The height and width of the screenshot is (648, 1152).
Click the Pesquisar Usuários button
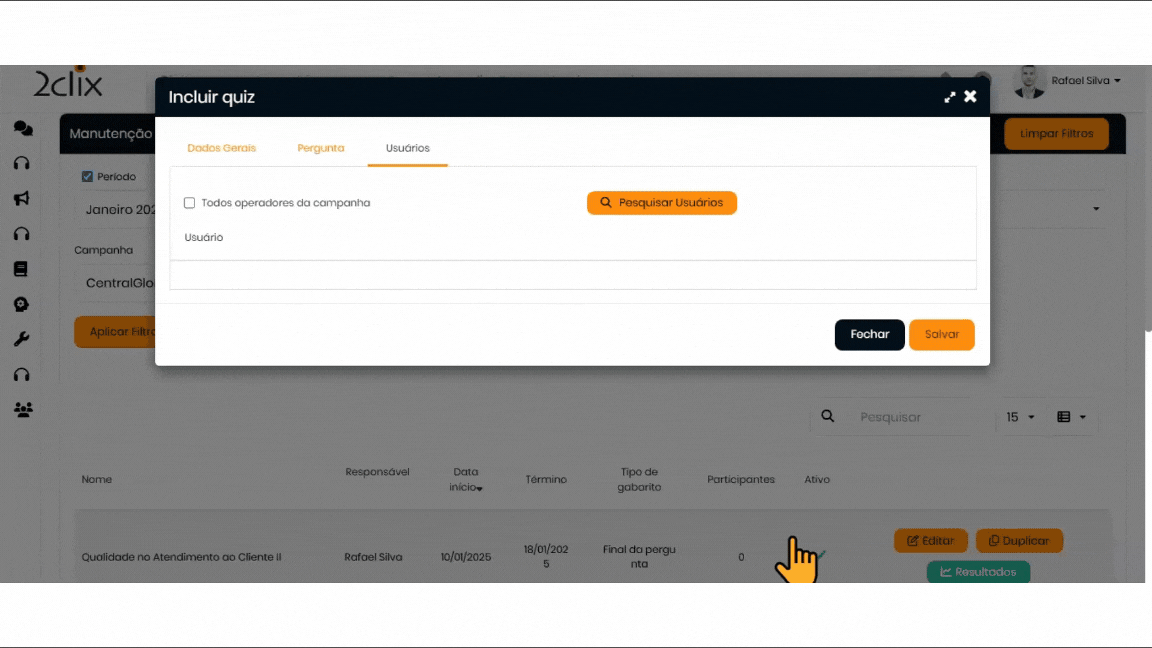[x=661, y=203]
